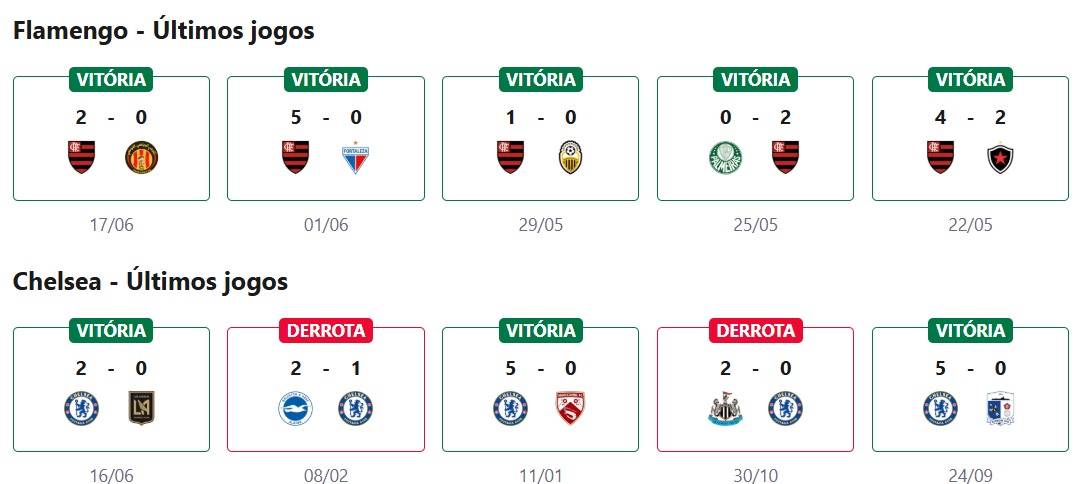The image size is (1081, 484).
Task: Open the green Palmeiras crest
Action: pyautogui.click(x=725, y=157)
